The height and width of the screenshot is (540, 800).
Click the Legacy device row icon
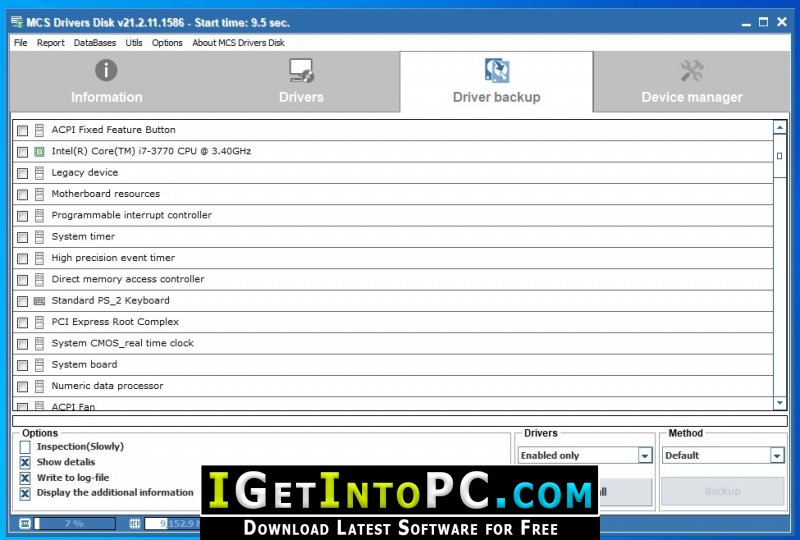point(39,173)
